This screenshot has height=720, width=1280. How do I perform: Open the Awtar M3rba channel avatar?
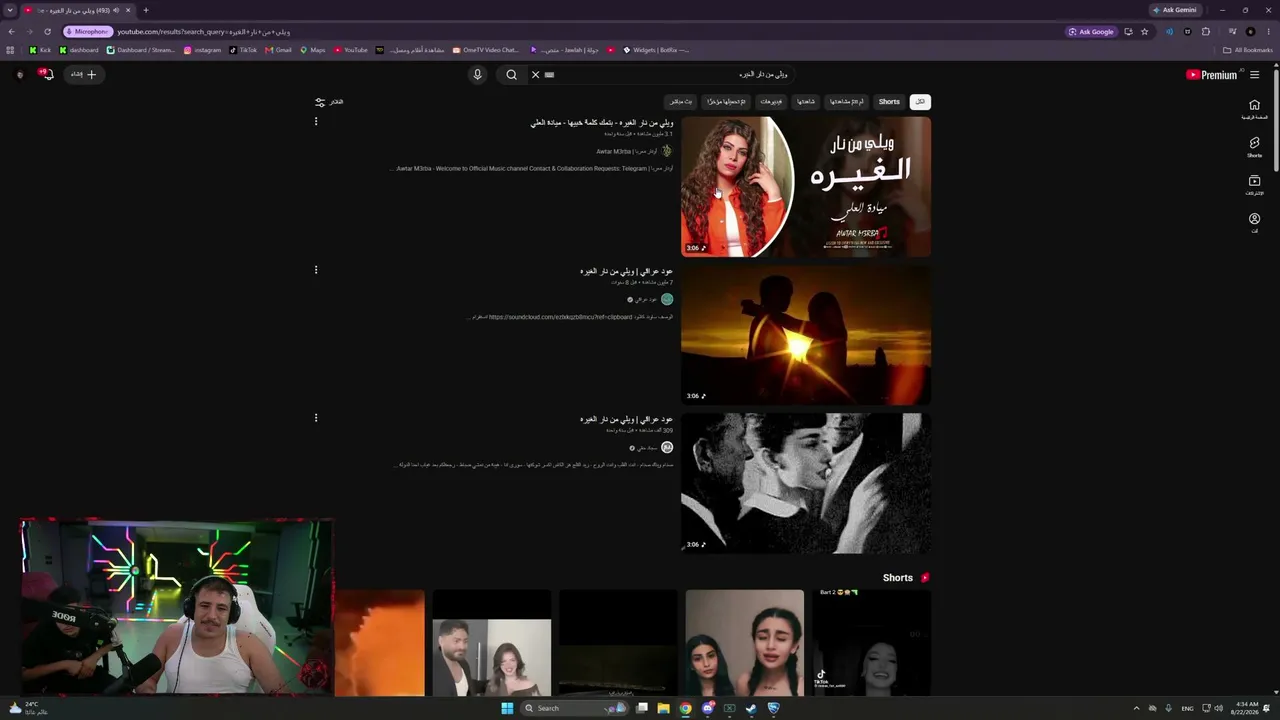point(667,151)
